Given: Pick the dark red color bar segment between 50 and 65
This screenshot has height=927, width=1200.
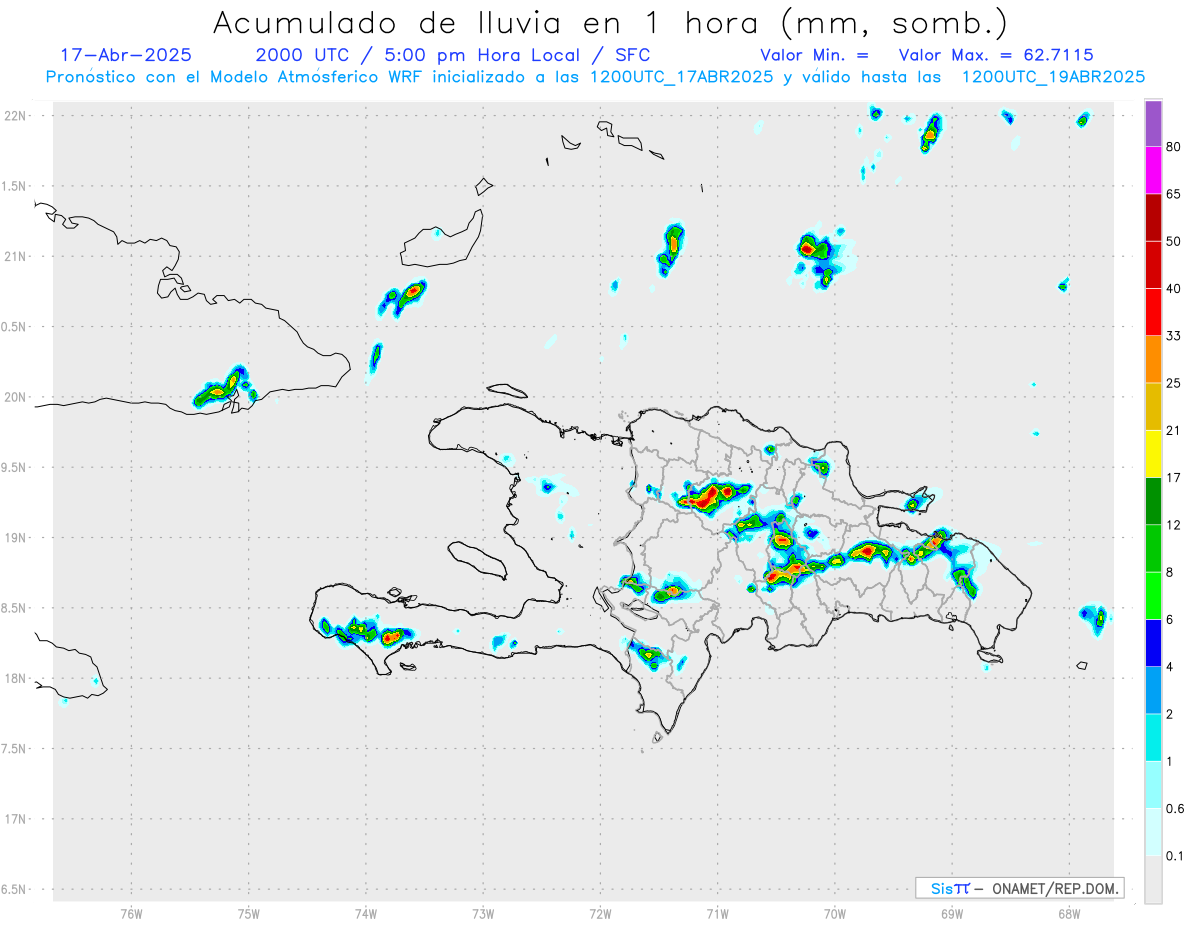Looking at the screenshot, I should pyautogui.click(x=1153, y=218).
